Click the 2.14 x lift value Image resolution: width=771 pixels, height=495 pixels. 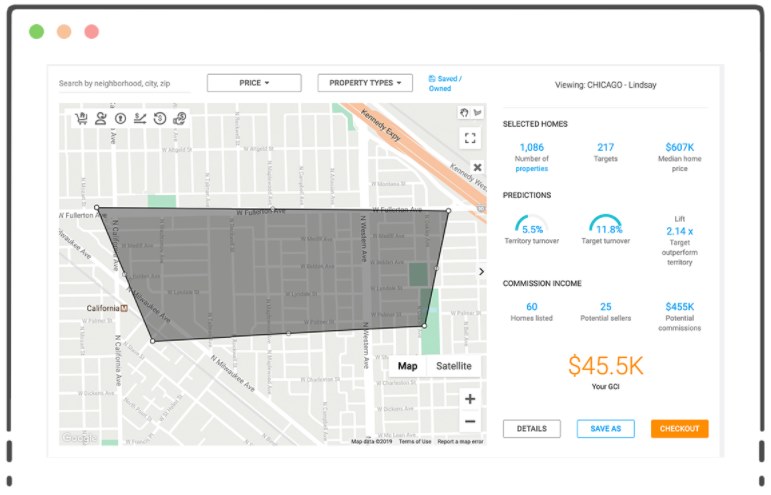pos(680,231)
